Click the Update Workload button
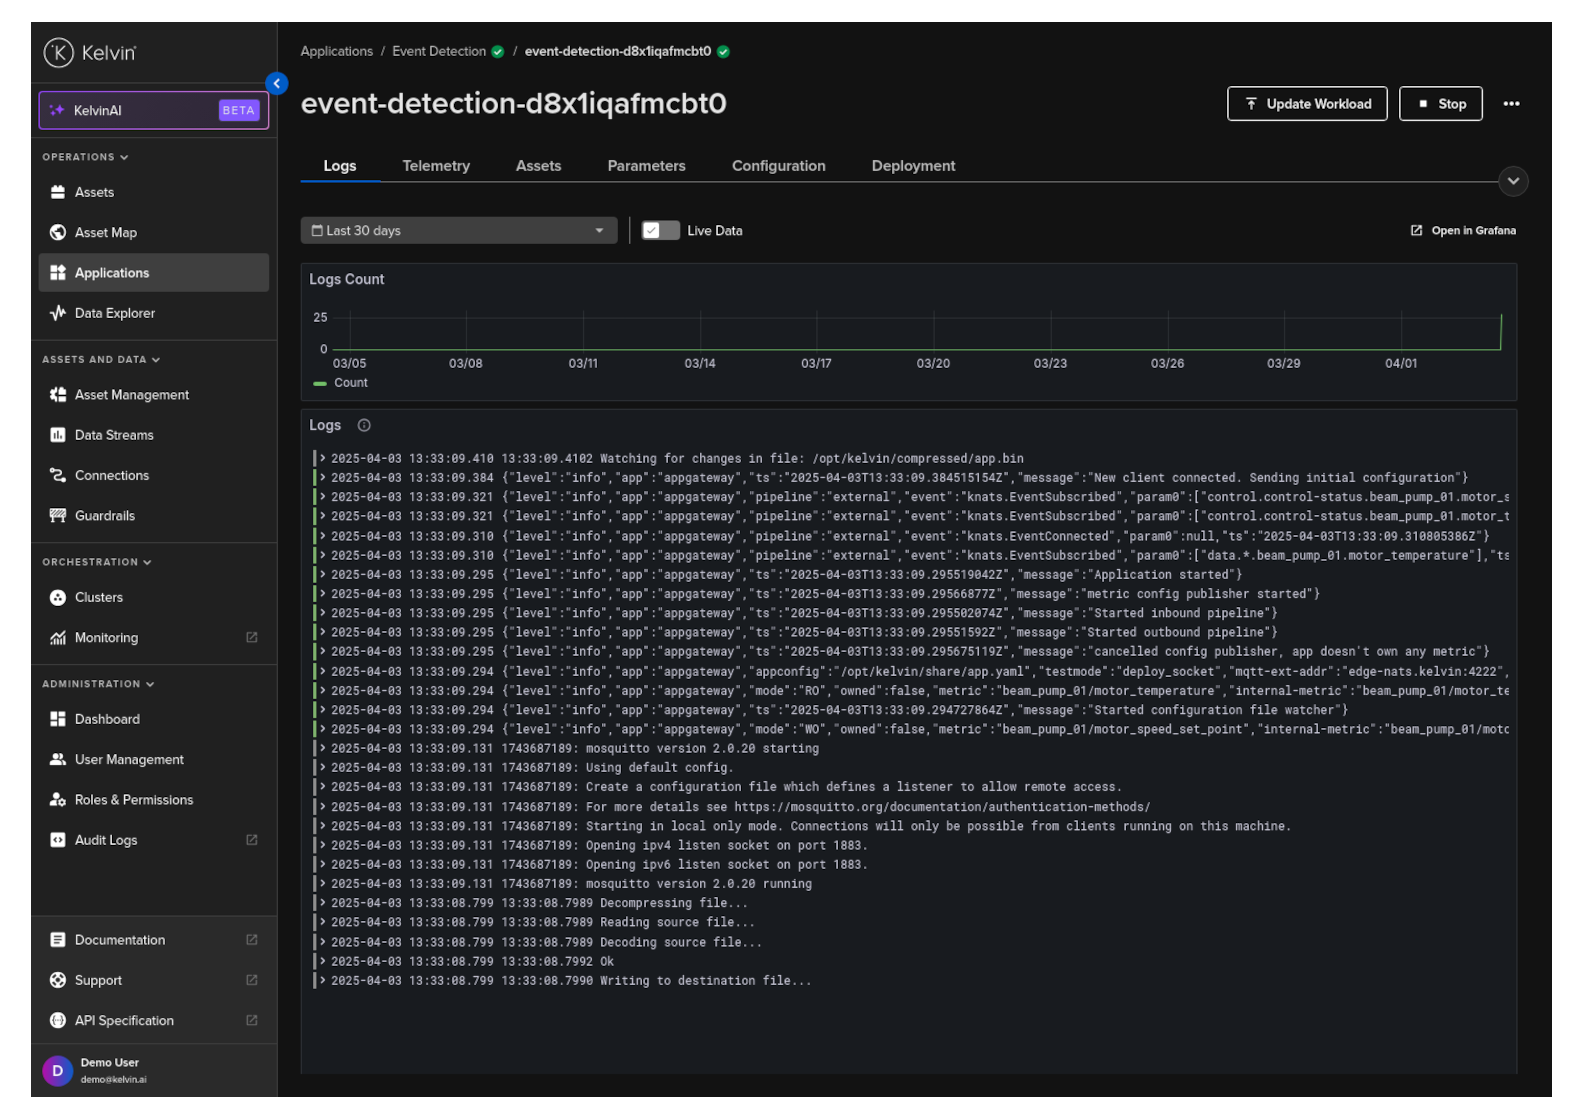This screenshot has width=1584, height=1120. tap(1306, 104)
